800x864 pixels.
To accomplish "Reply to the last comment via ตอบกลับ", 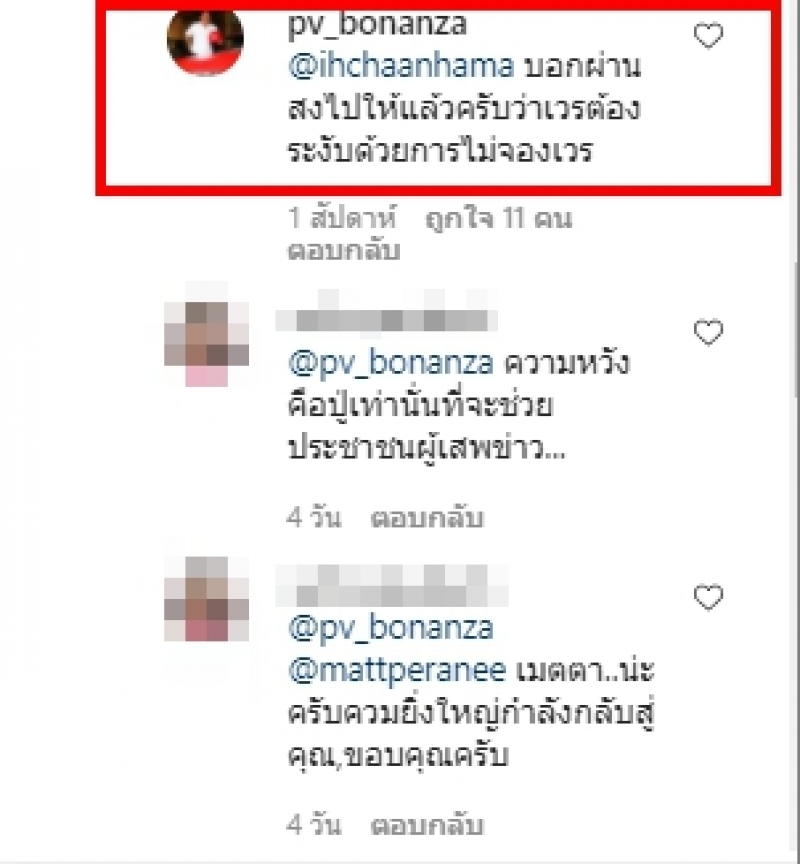I will coord(427,825).
